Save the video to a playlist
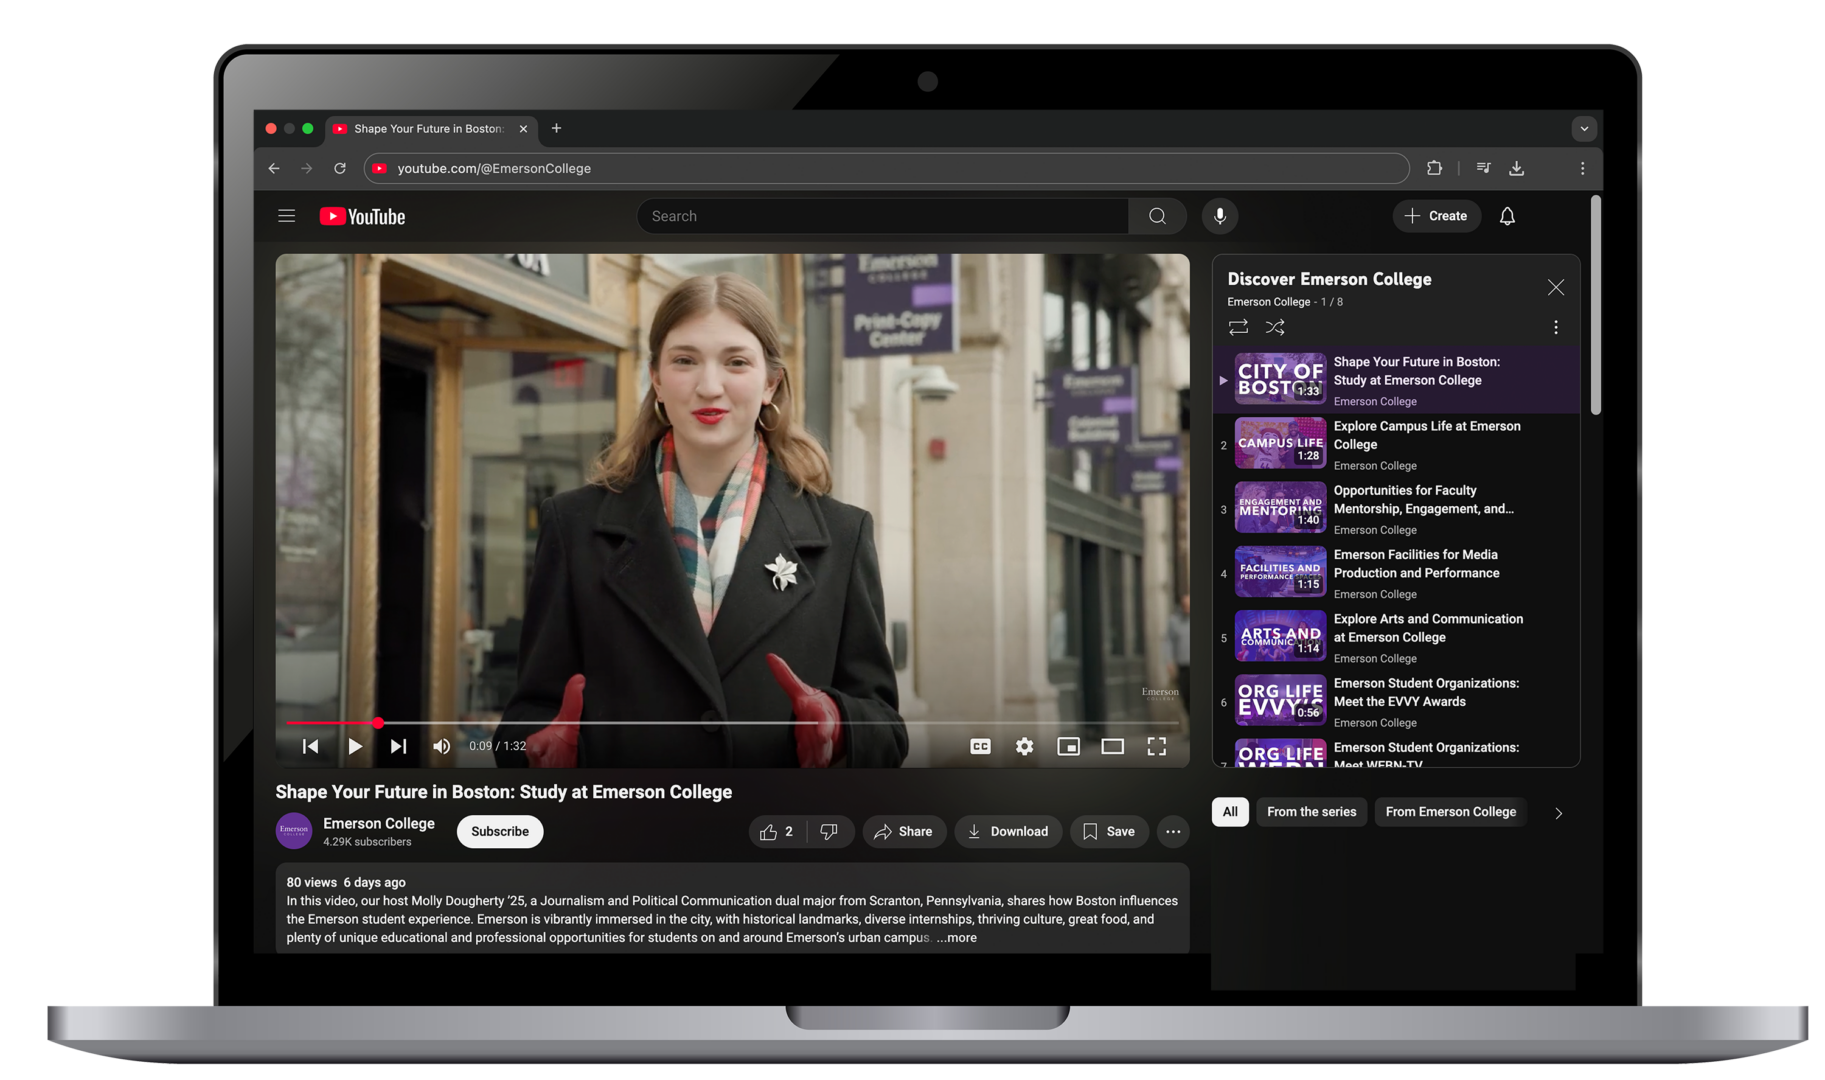 (x=1109, y=832)
